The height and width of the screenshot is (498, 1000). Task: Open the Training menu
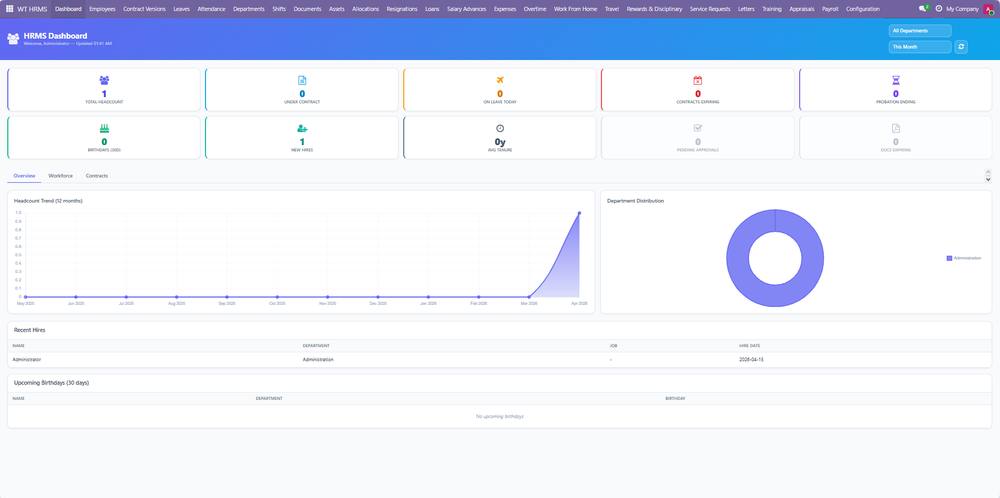772,9
